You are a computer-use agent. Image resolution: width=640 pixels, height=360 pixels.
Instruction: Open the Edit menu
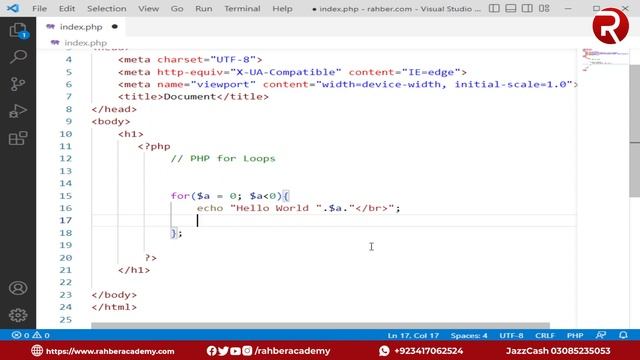67,9
